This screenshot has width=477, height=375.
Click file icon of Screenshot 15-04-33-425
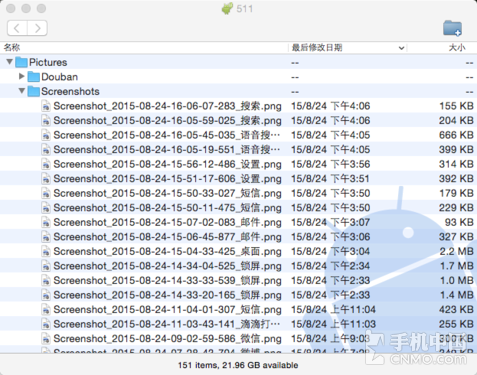click(46, 251)
